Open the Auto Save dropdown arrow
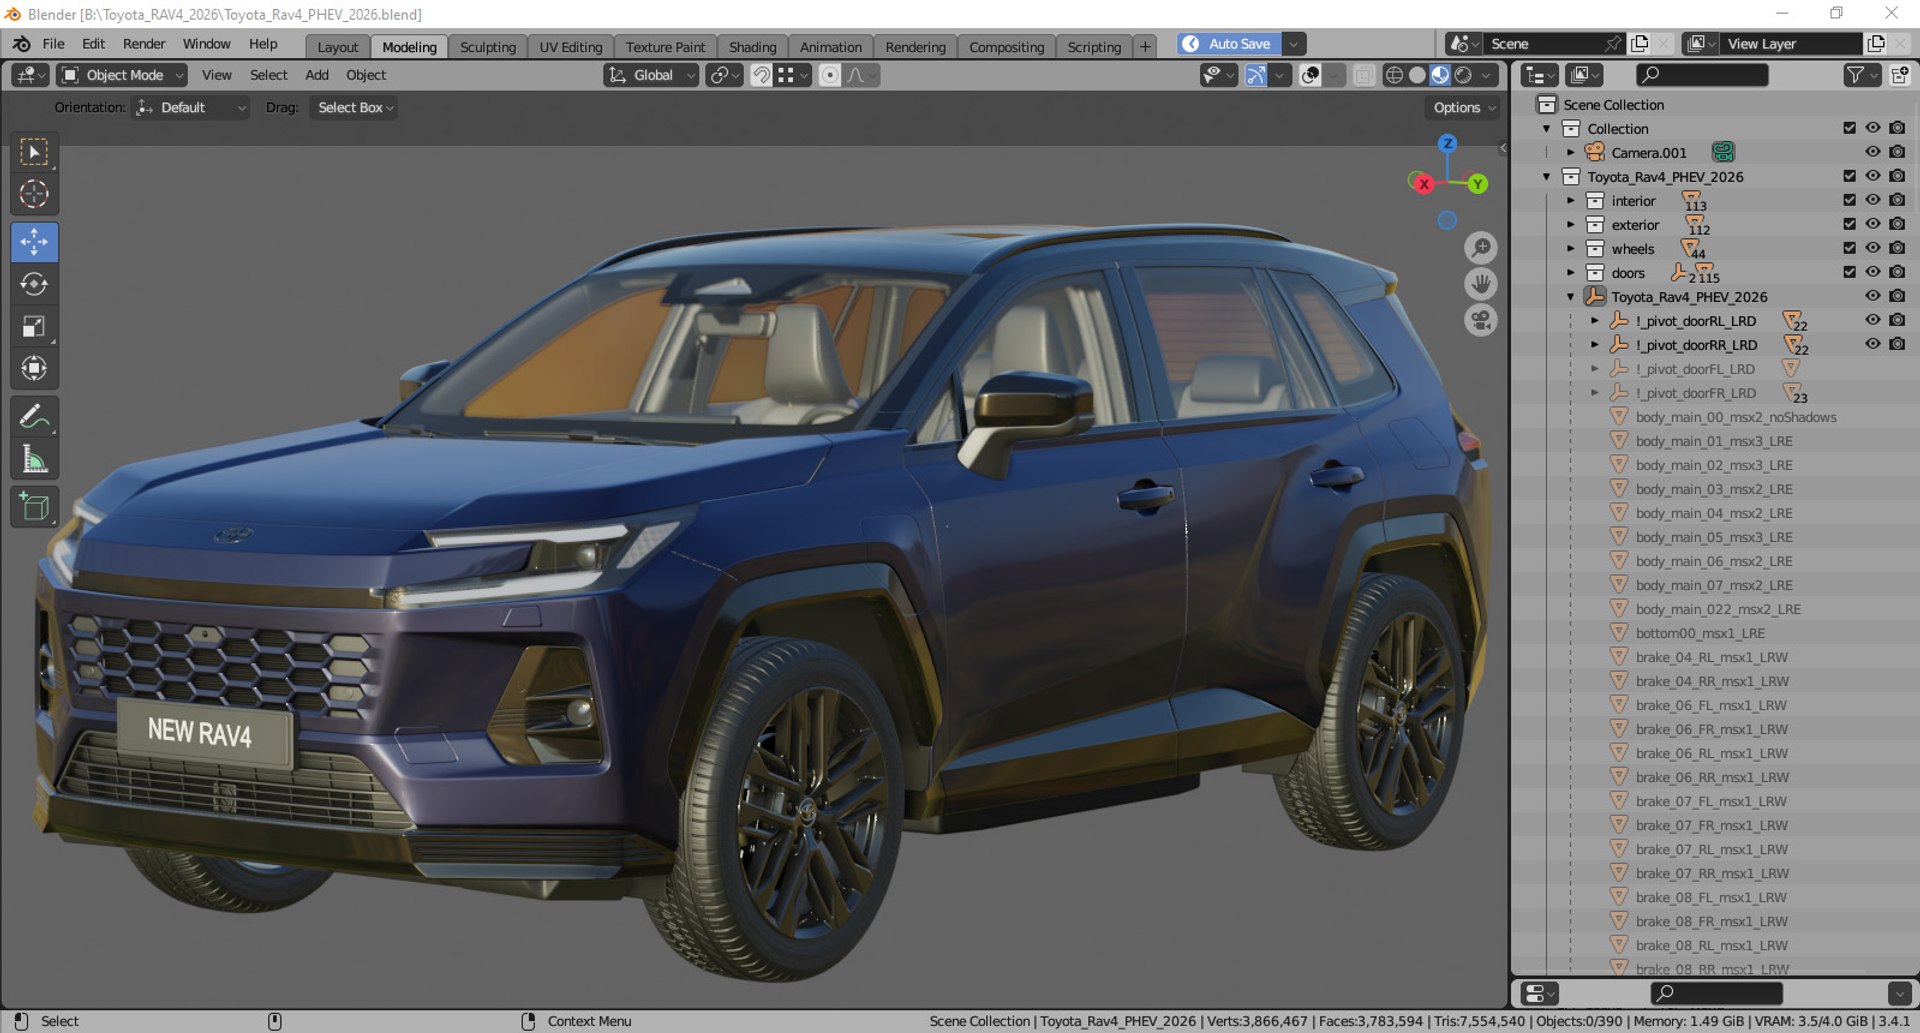This screenshot has width=1920, height=1033. coord(1294,44)
